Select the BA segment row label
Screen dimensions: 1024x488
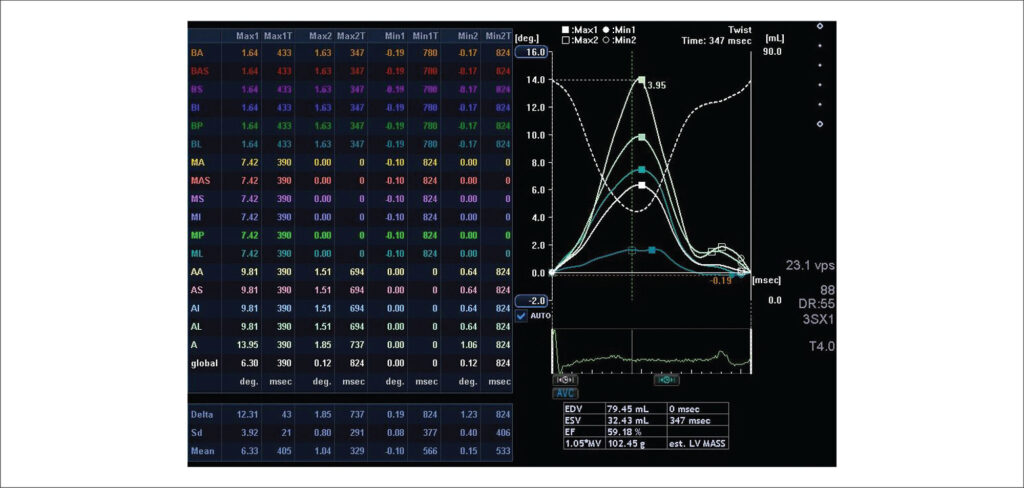tap(196, 52)
